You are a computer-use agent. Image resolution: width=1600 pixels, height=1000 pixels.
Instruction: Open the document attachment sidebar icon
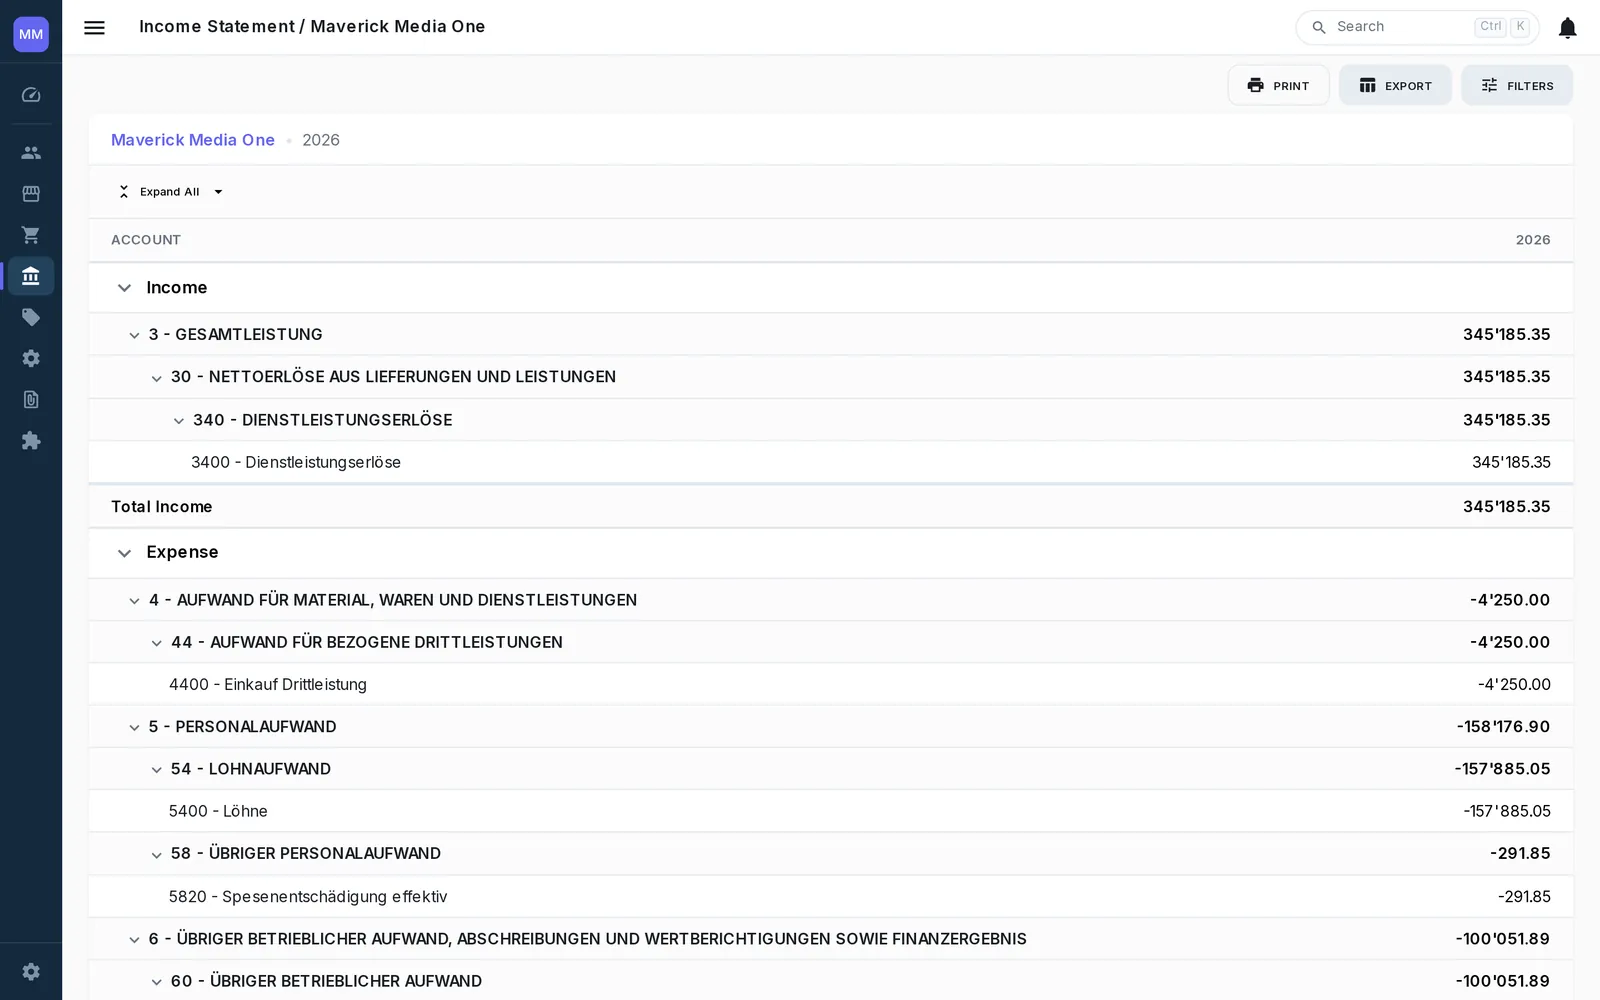[31, 399]
